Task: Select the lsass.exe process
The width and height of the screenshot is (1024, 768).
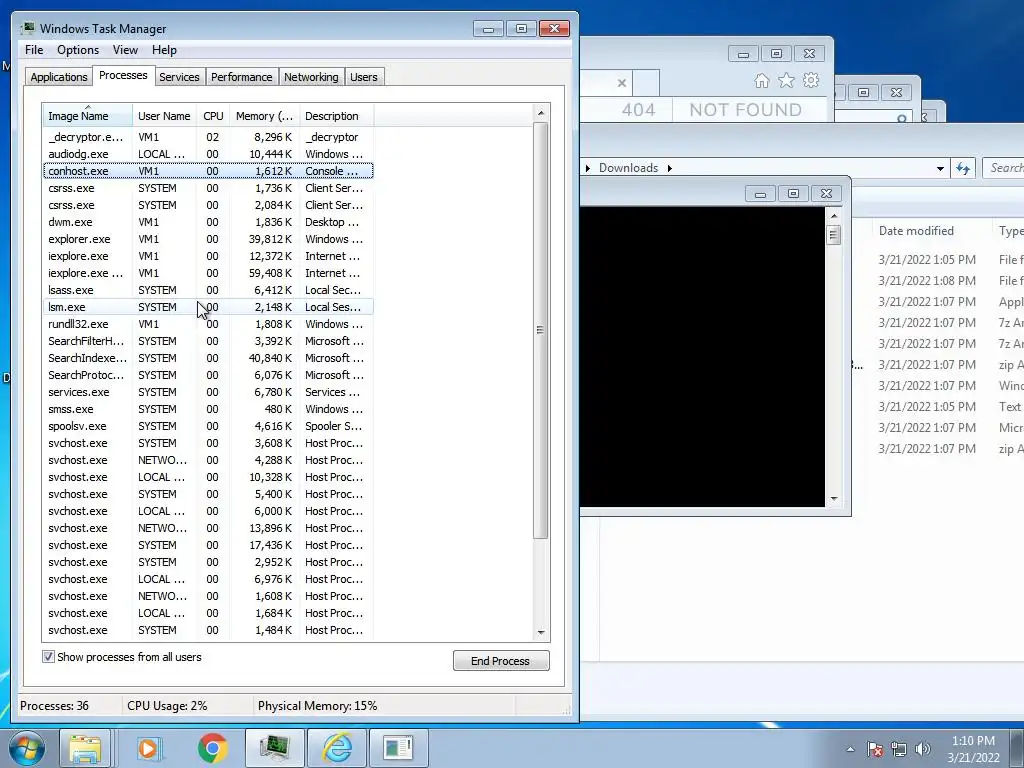Action: [x=208, y=290]
